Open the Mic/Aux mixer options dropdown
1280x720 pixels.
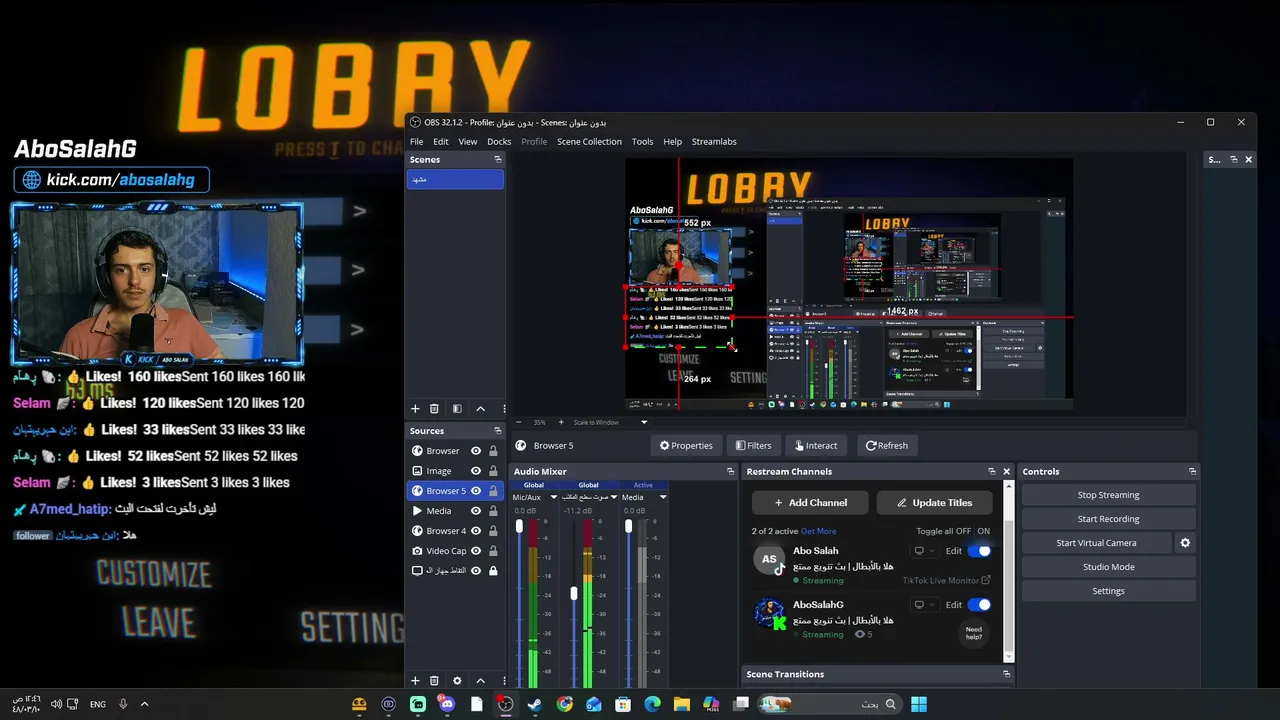click(x=554, y=497)
